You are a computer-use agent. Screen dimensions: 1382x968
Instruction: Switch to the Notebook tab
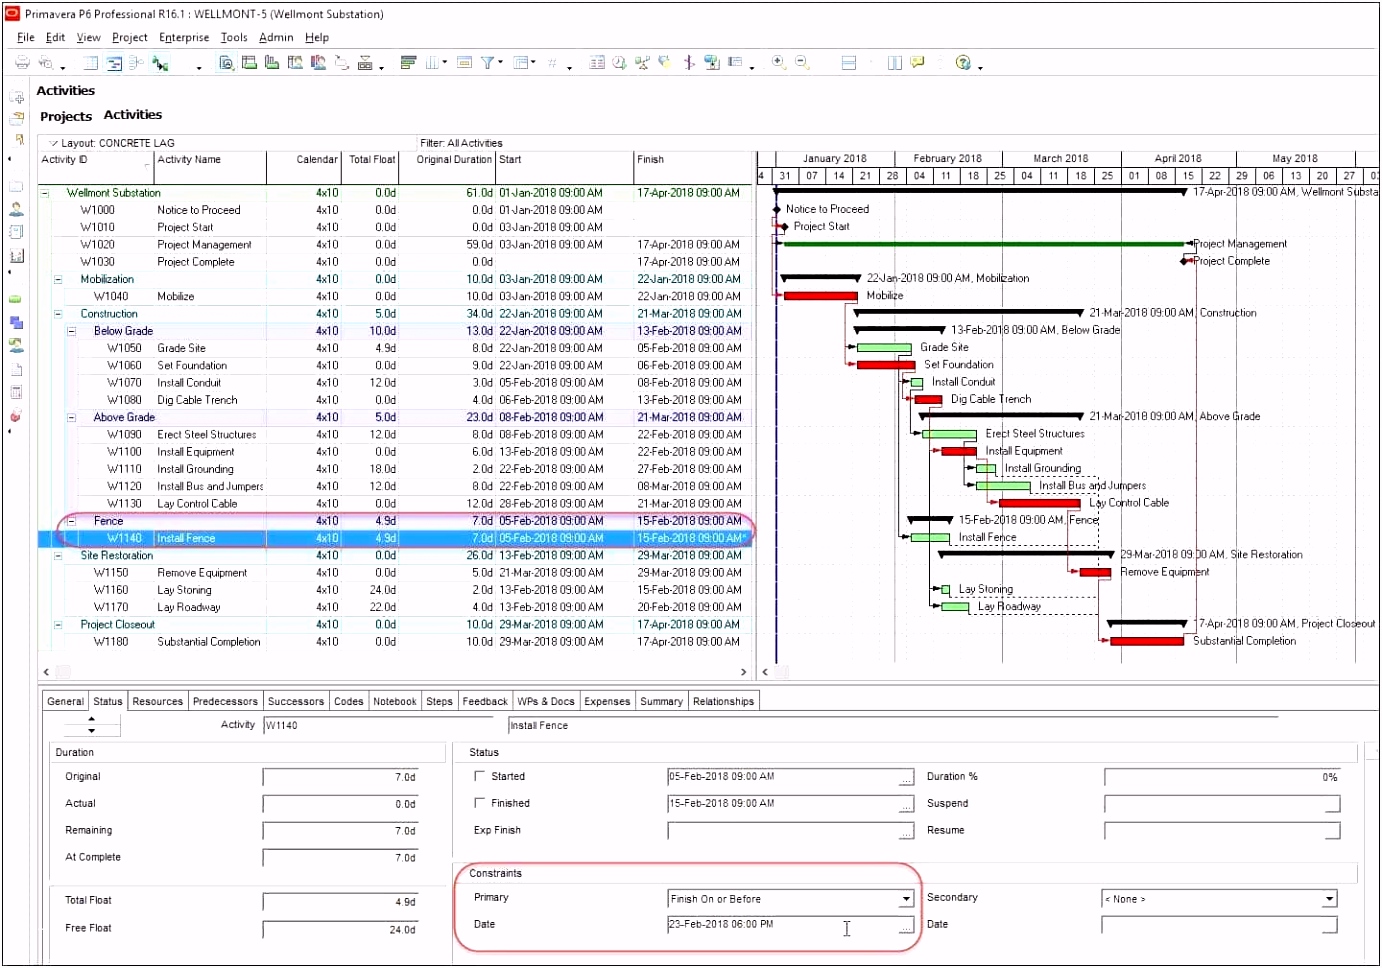click(395, 702)
